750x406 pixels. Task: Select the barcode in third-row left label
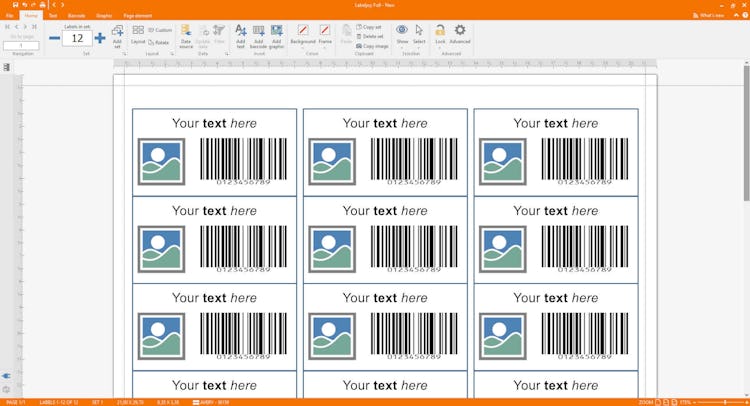243,336
